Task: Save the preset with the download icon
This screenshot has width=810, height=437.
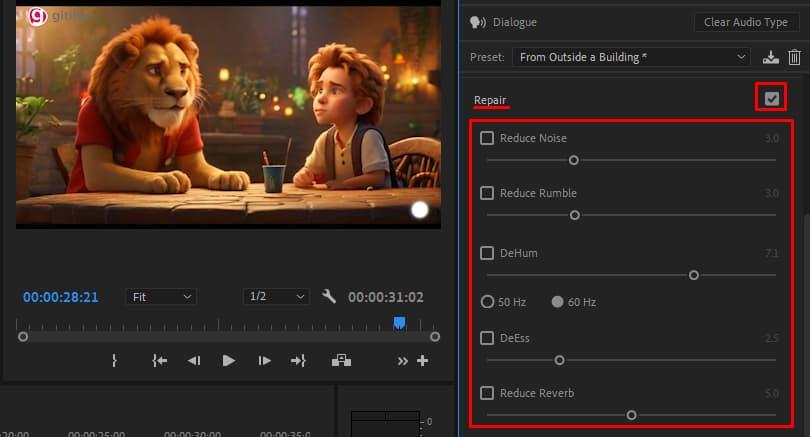Action: pos(770,58)
